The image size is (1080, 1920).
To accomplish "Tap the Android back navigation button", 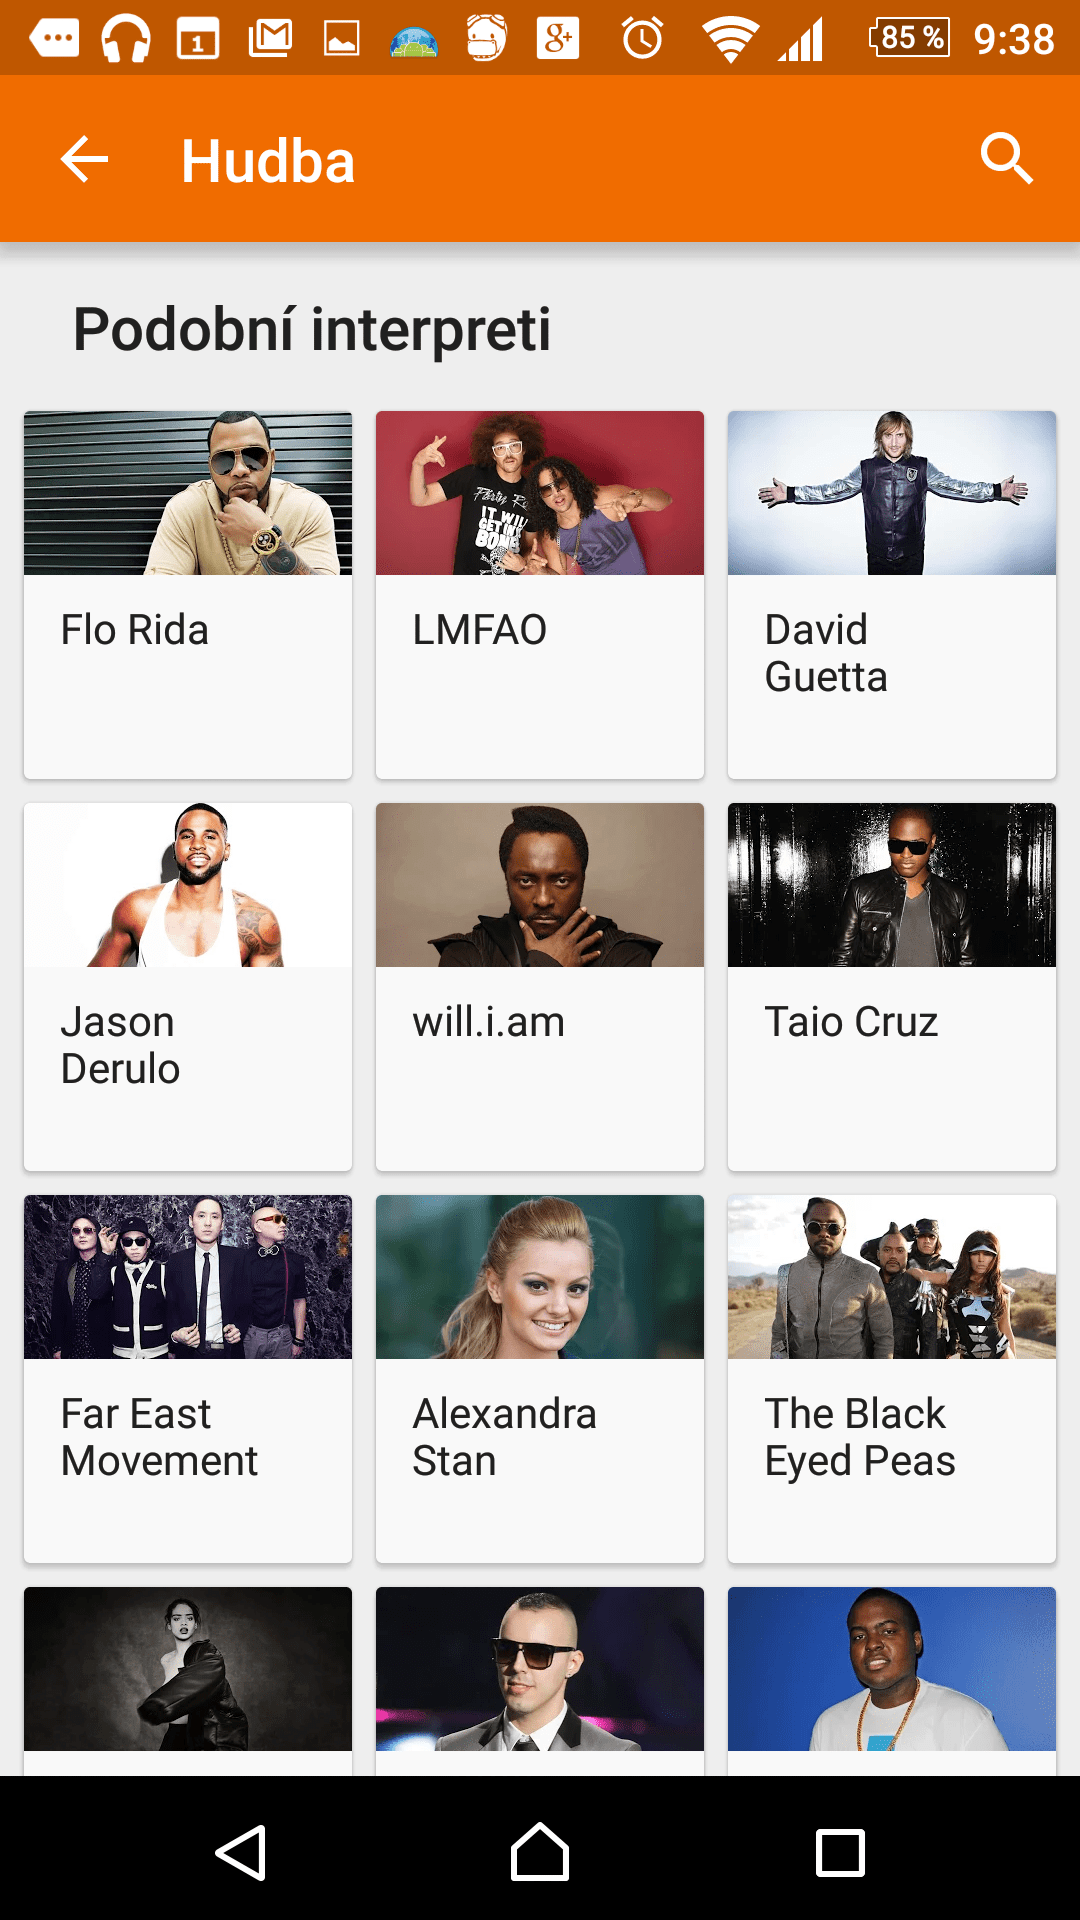I will click(x=241, y=1853).
